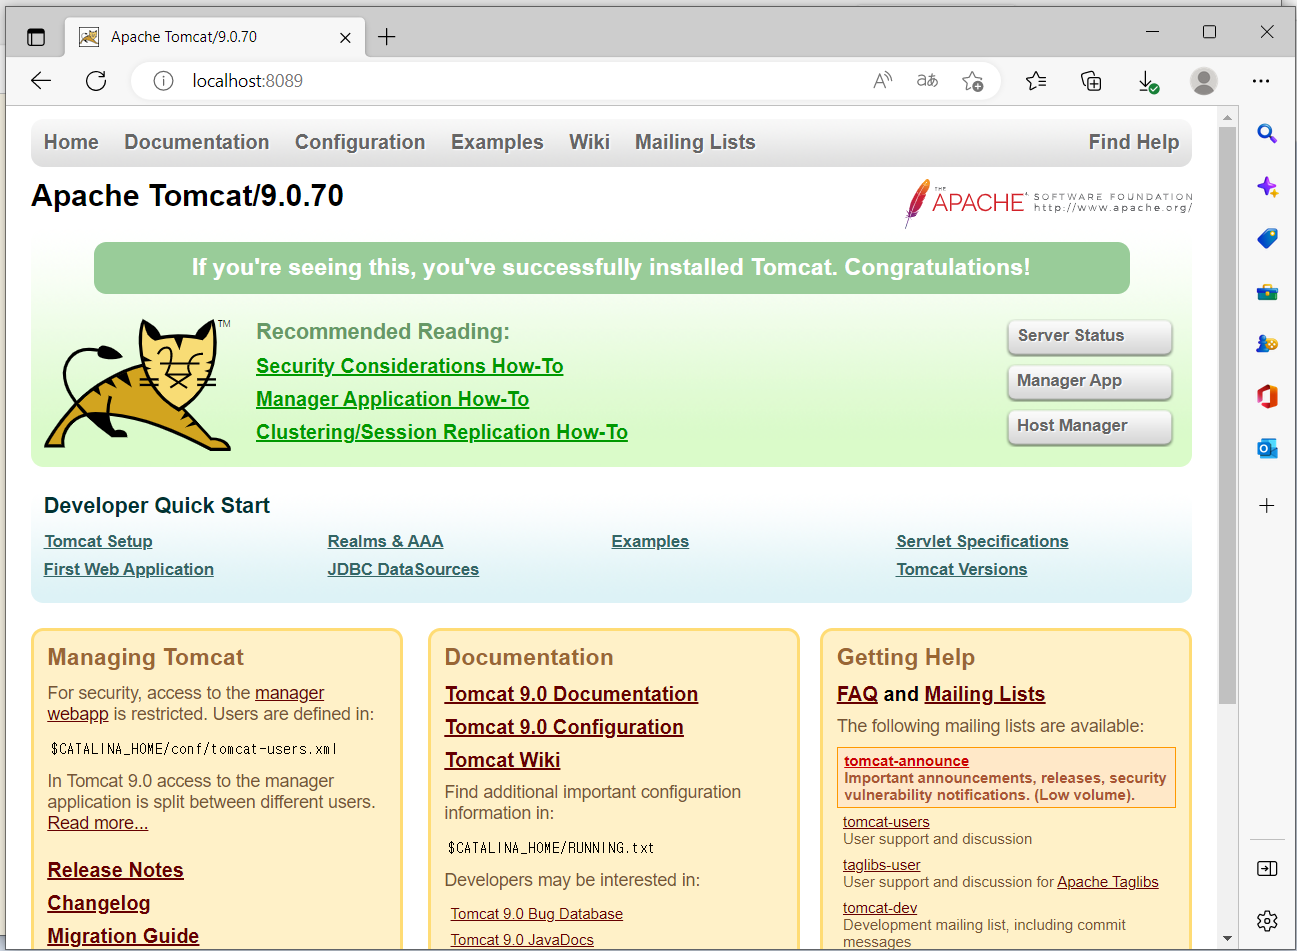Open Tomcat Wiki link
1297x951 pixels.
[503, 760]
